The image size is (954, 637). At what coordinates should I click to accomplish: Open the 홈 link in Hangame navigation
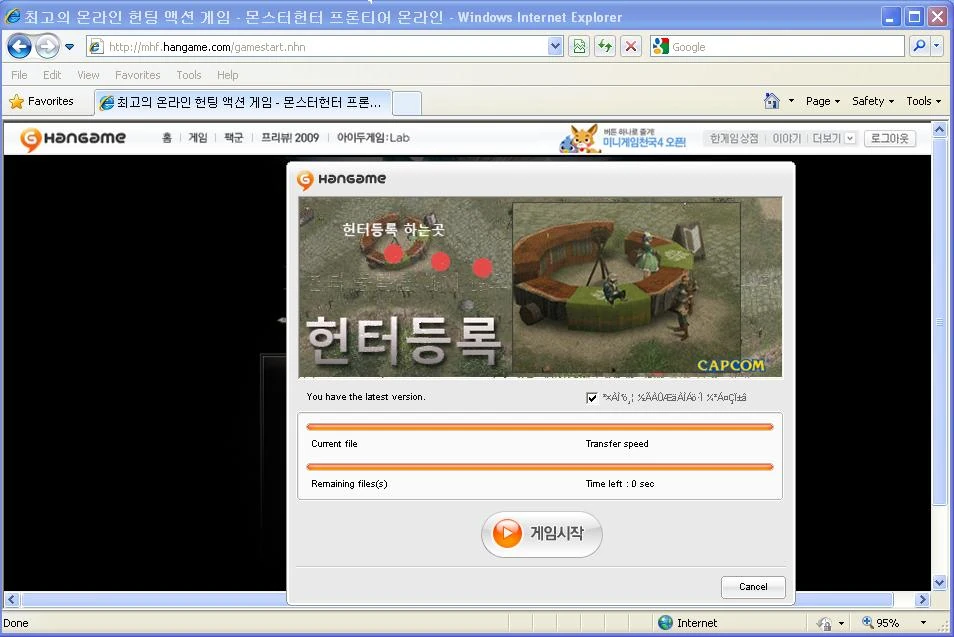click(167, 138)
